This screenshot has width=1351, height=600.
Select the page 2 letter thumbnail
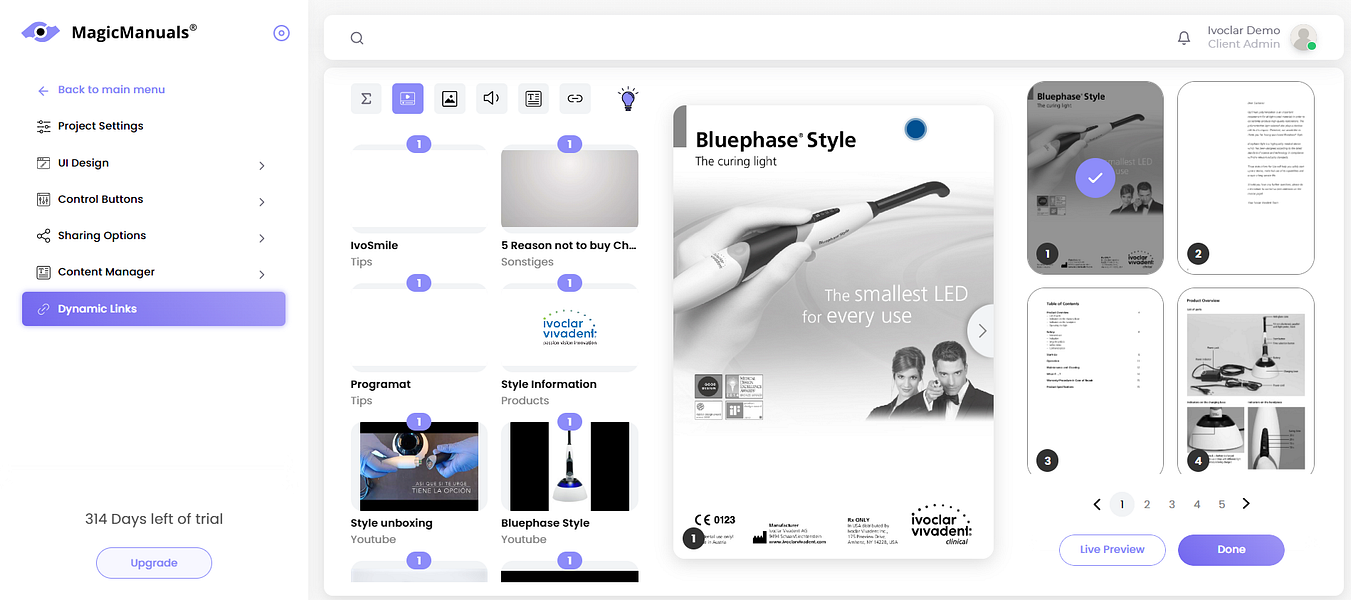[1245, 177]
